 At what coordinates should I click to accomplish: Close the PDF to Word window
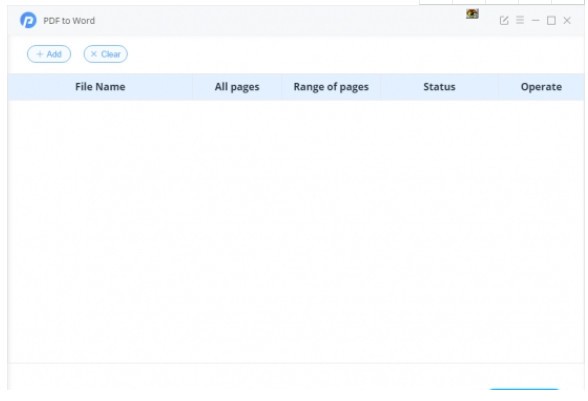(x=567, y=20)
